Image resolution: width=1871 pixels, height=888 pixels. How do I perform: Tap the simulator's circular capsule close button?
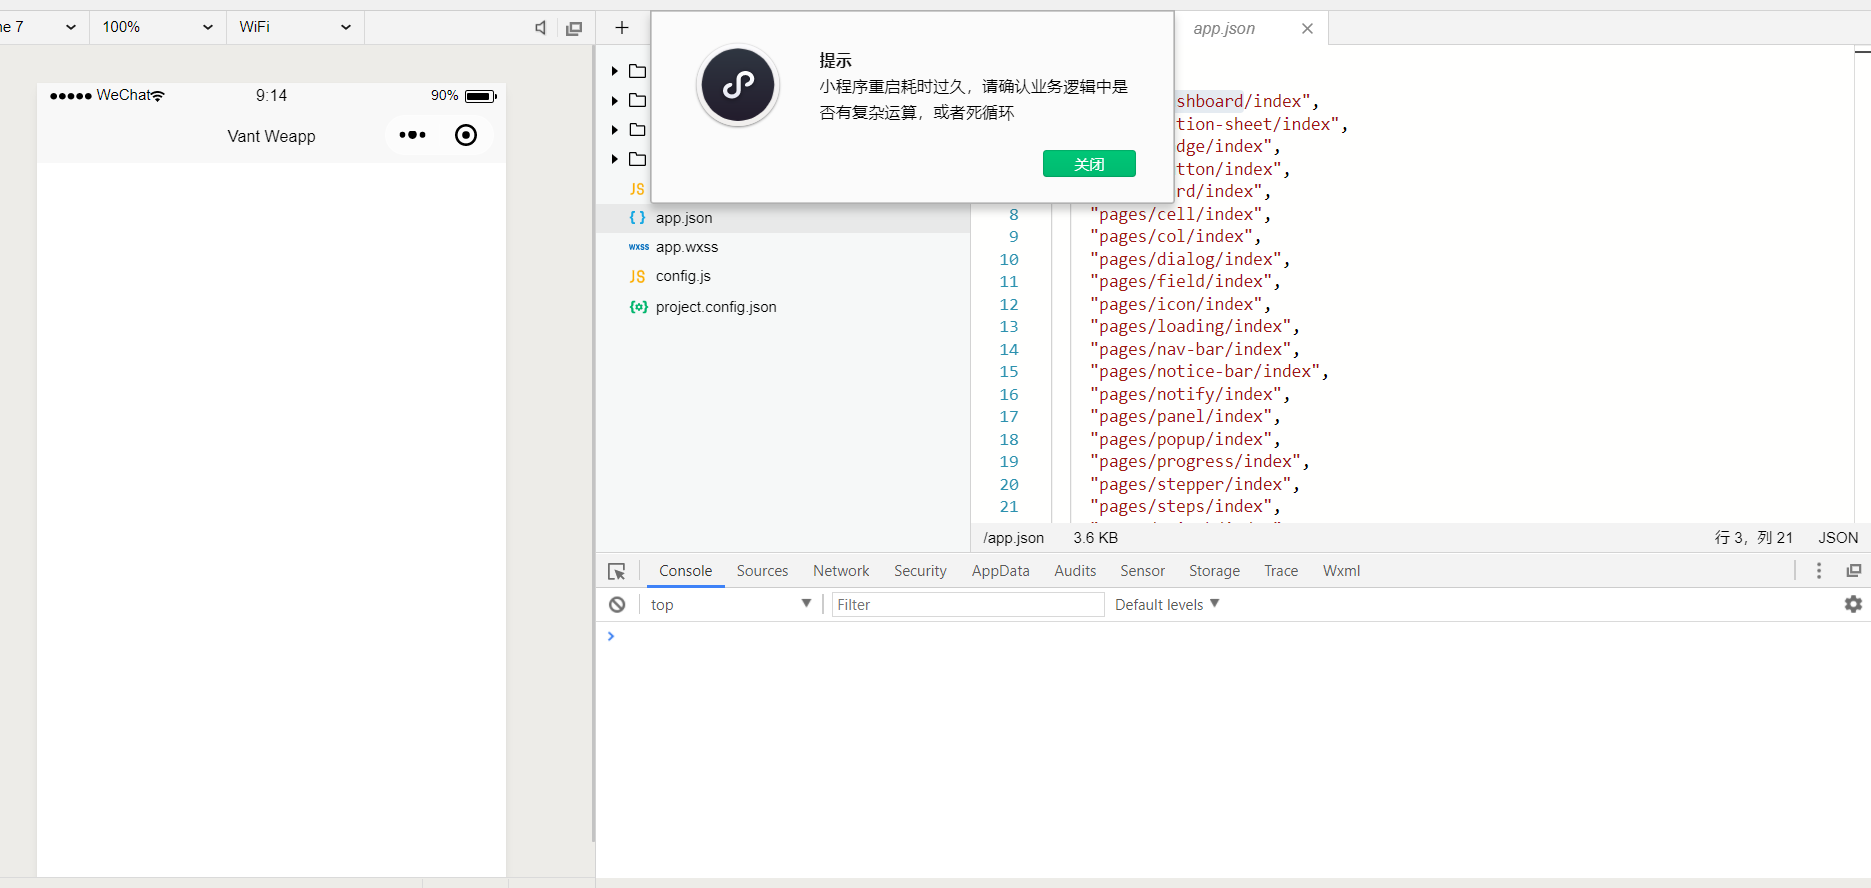coord(466,135)
